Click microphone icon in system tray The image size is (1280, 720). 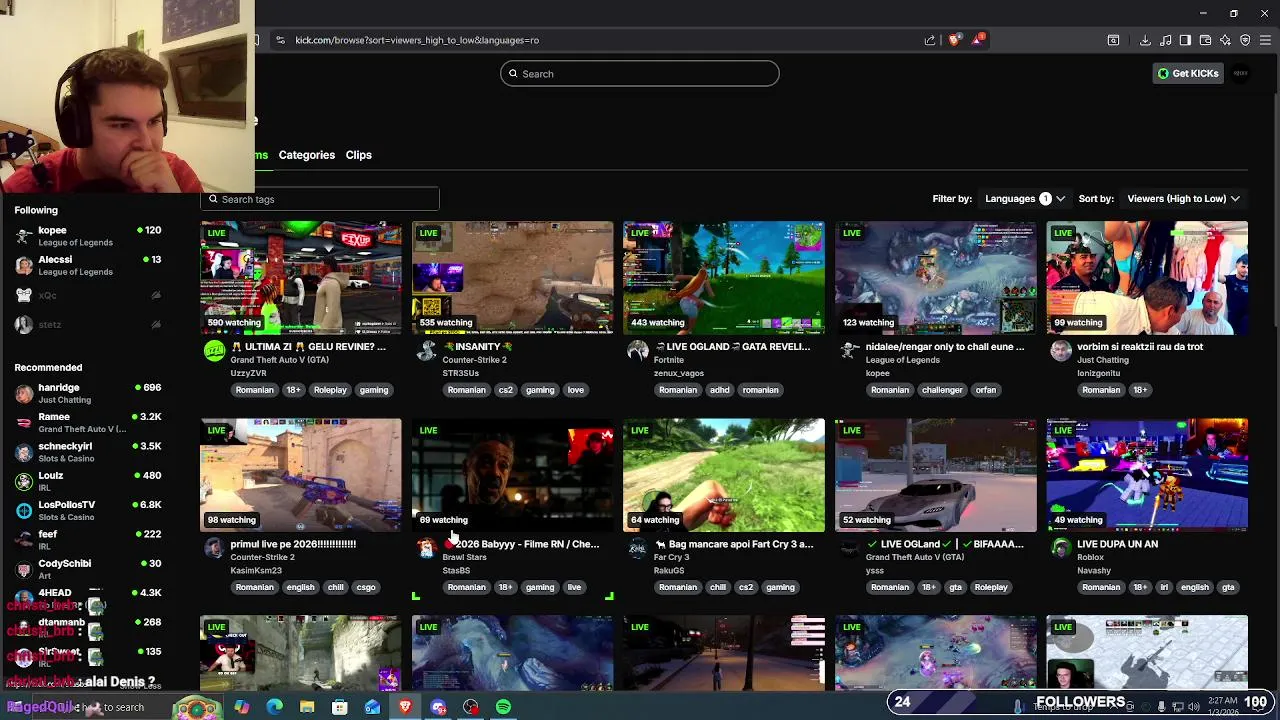click(x=1161, y=707)
